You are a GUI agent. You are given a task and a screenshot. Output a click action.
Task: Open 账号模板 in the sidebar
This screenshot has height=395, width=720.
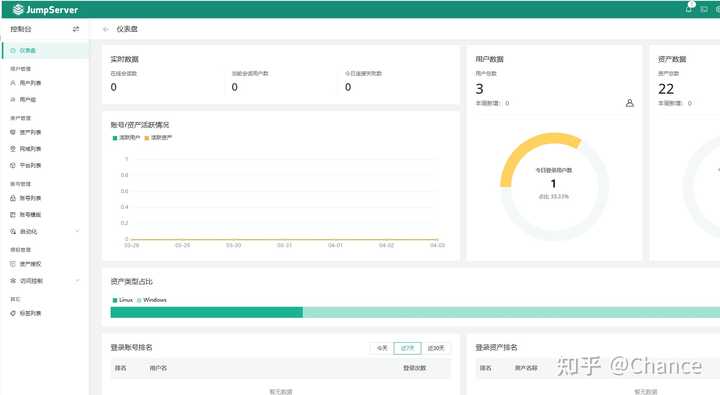[30, 214]
